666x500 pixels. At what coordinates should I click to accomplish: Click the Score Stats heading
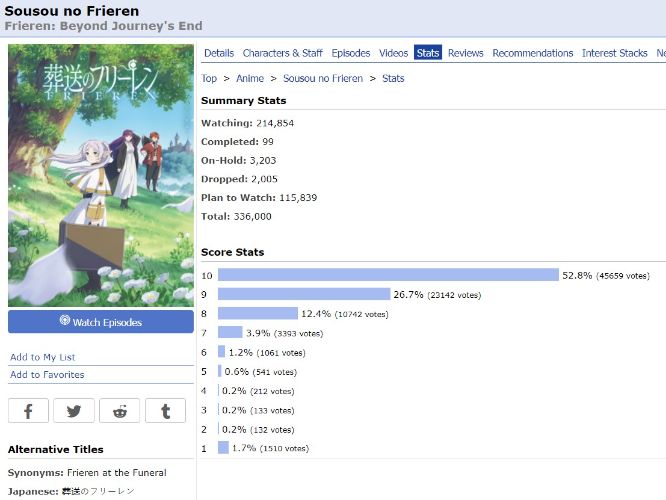(x=232, y=252)
